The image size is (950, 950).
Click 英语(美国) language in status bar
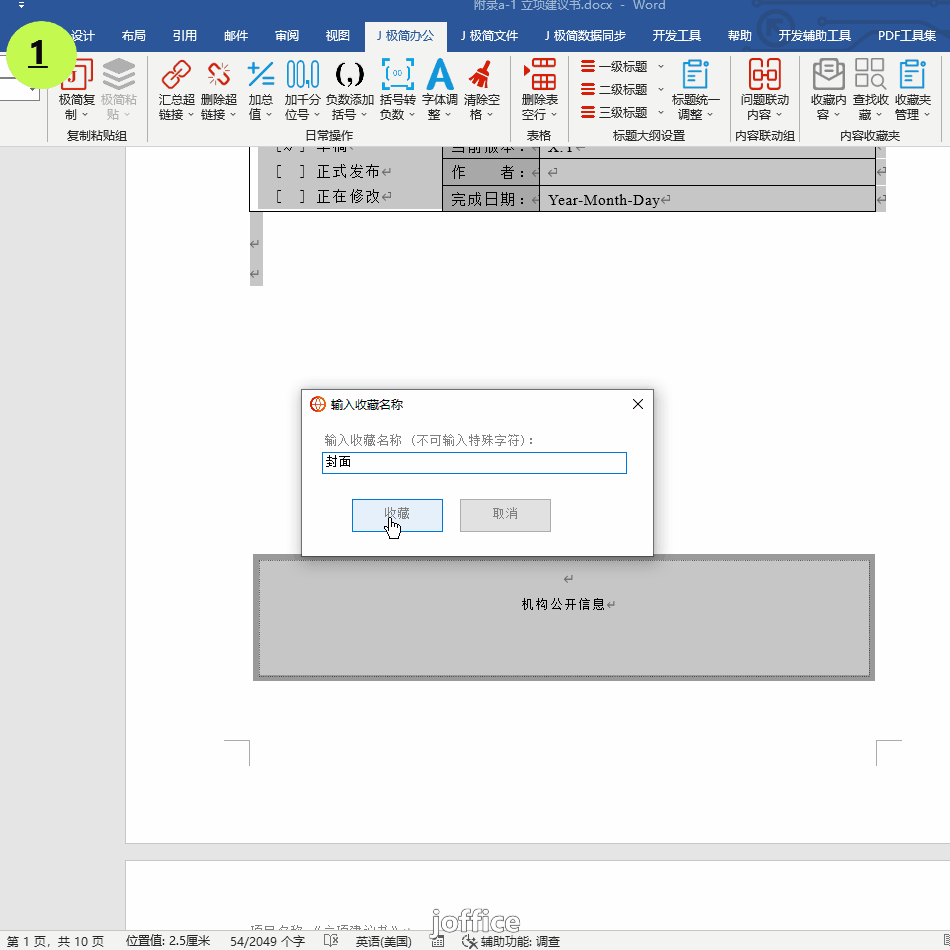point(383,941)
